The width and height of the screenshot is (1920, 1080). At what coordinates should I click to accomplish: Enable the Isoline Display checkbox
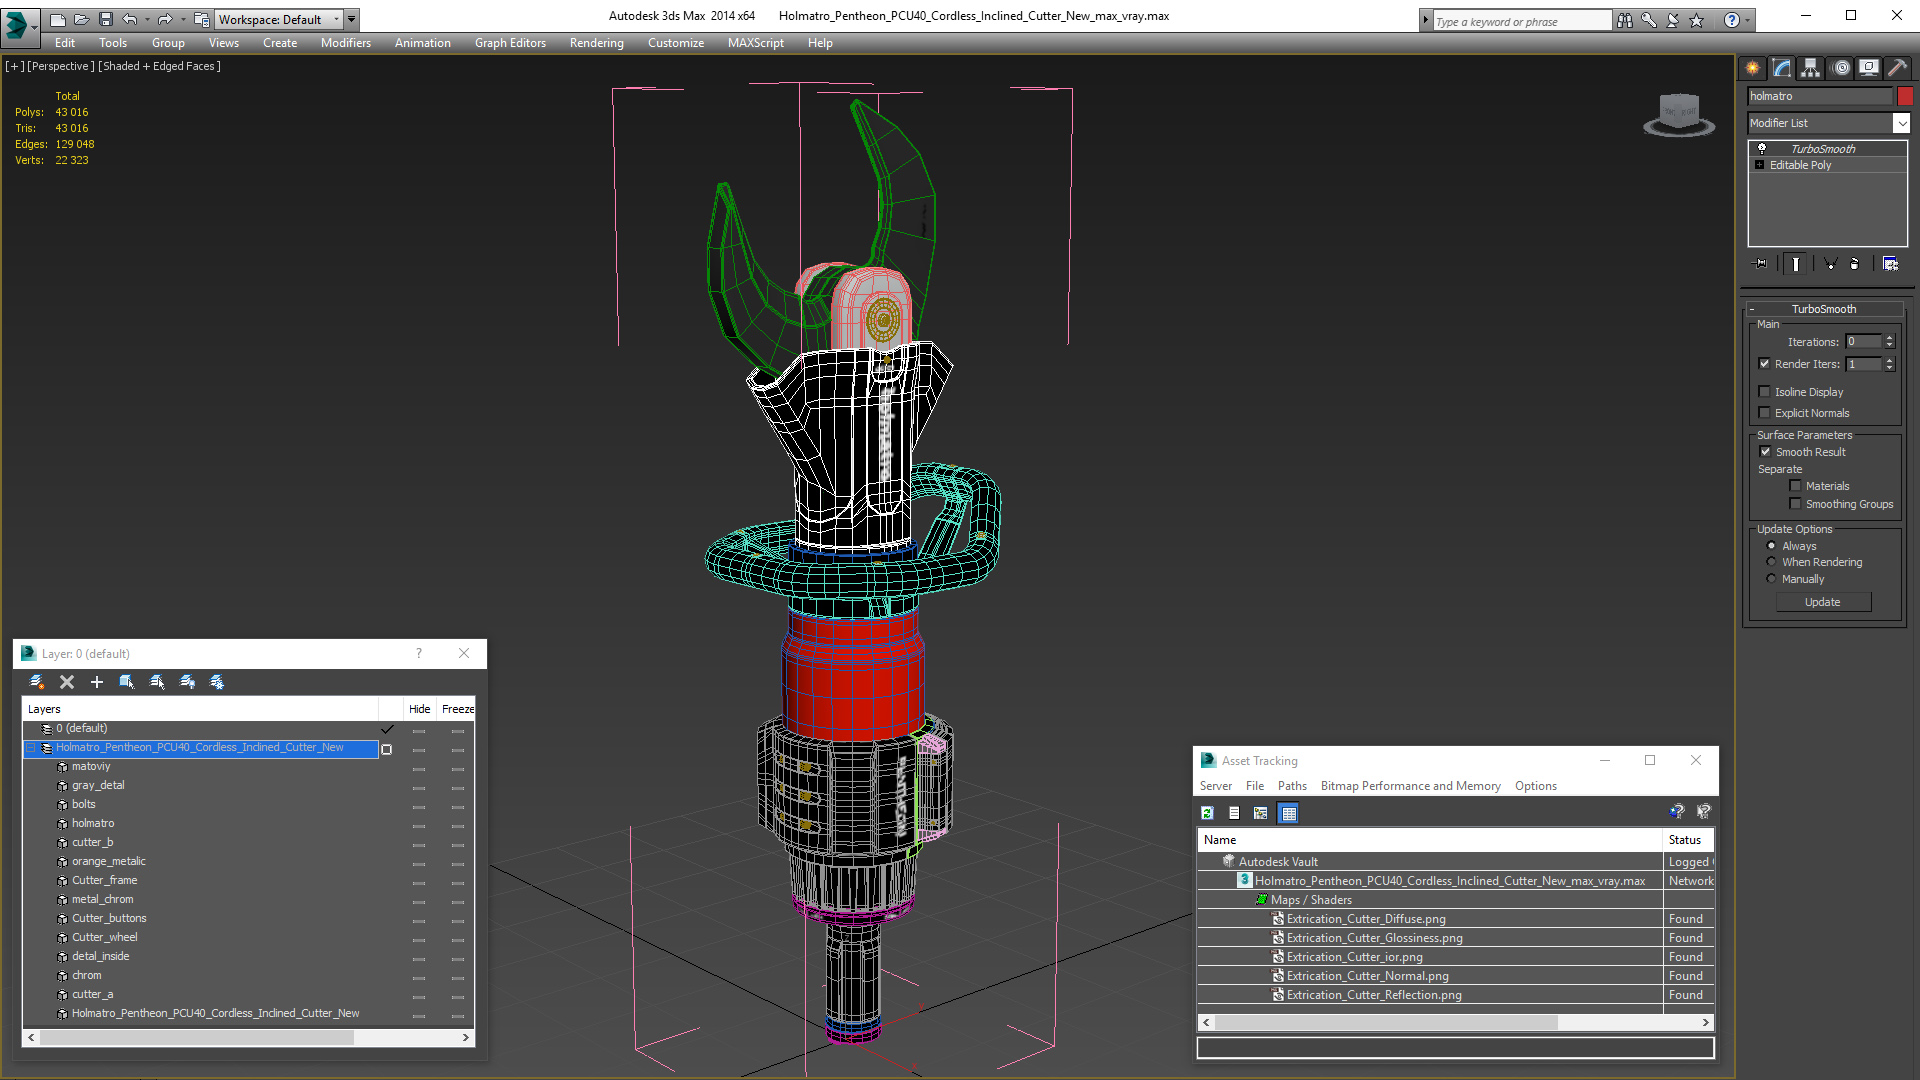click(x=1765, y=392)
